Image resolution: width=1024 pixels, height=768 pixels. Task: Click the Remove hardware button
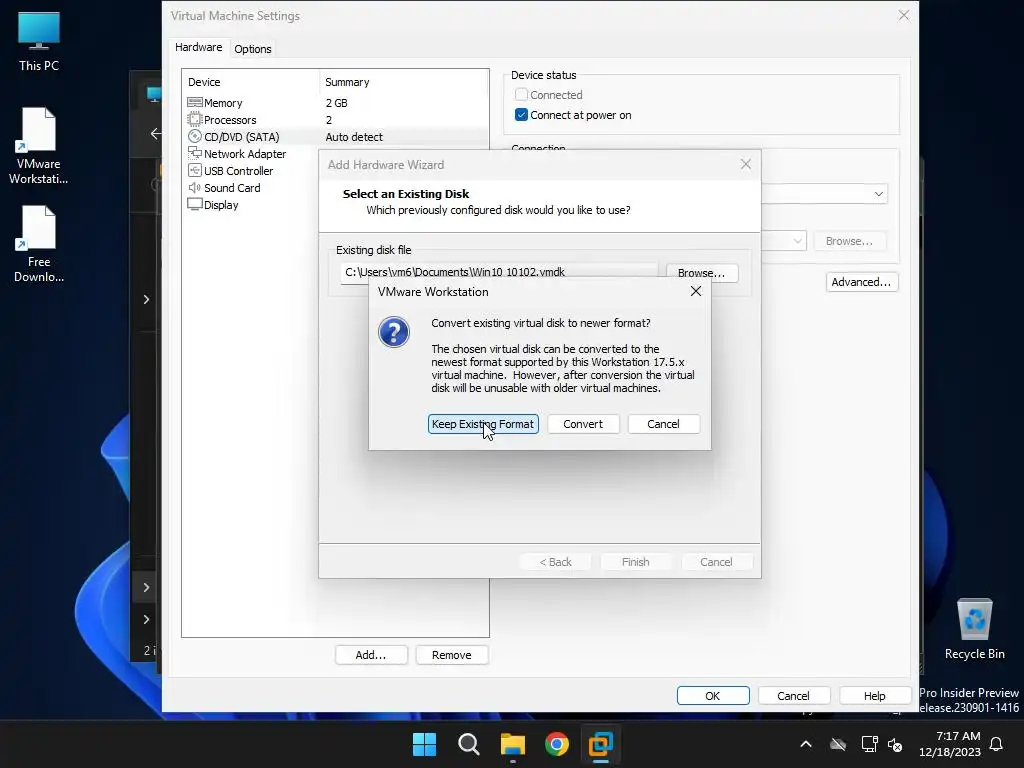click(451, 655)
